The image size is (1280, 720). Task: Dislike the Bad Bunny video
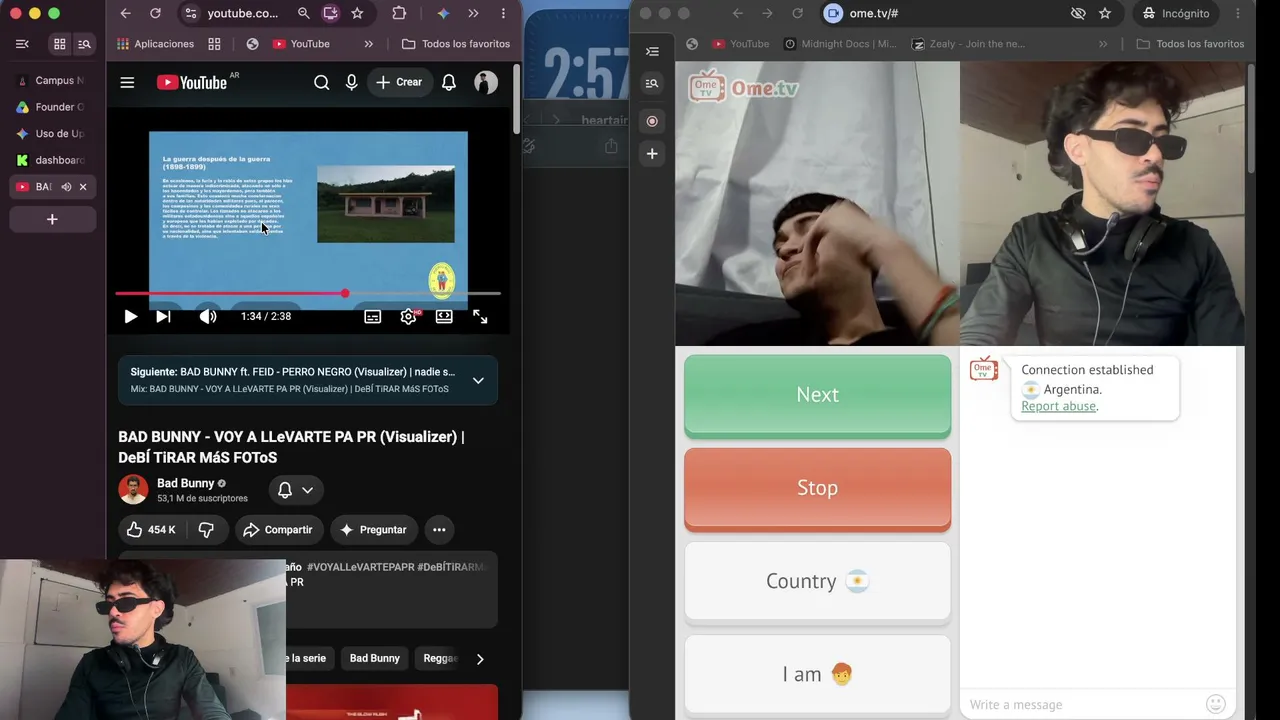tap(207, 530)
